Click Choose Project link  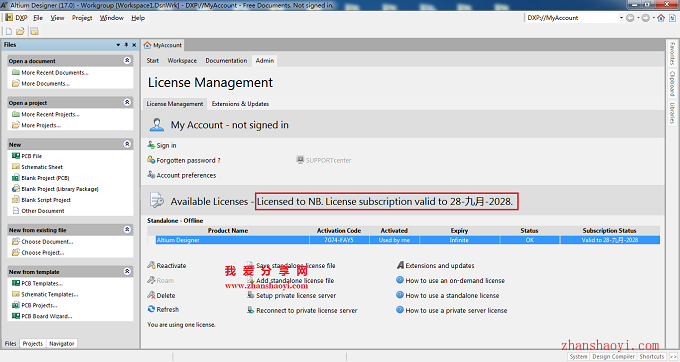tap(43, 253)
